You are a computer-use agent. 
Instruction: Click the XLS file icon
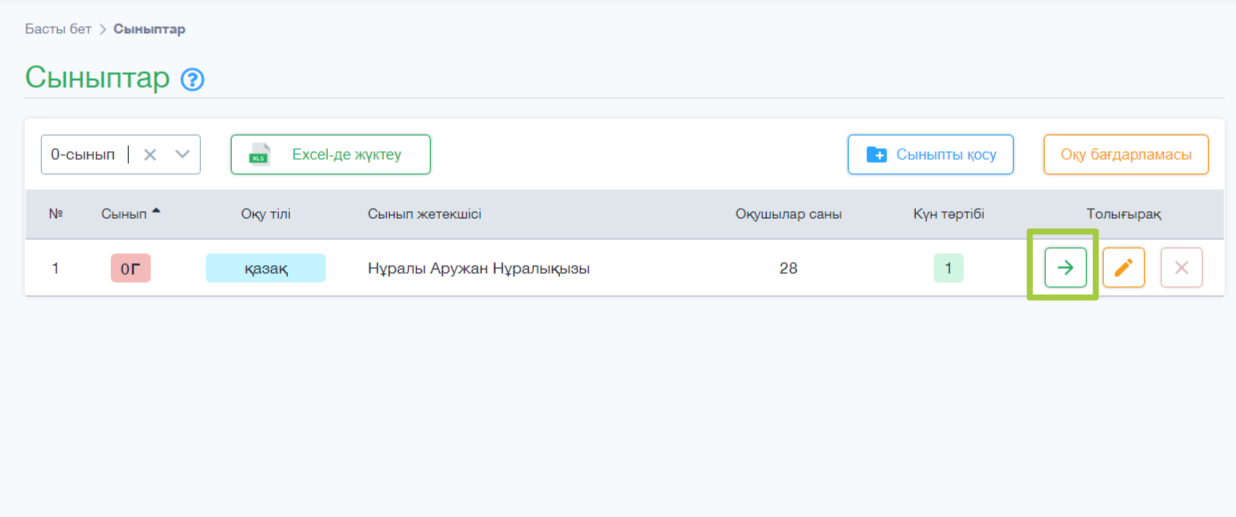pos(259,155)
